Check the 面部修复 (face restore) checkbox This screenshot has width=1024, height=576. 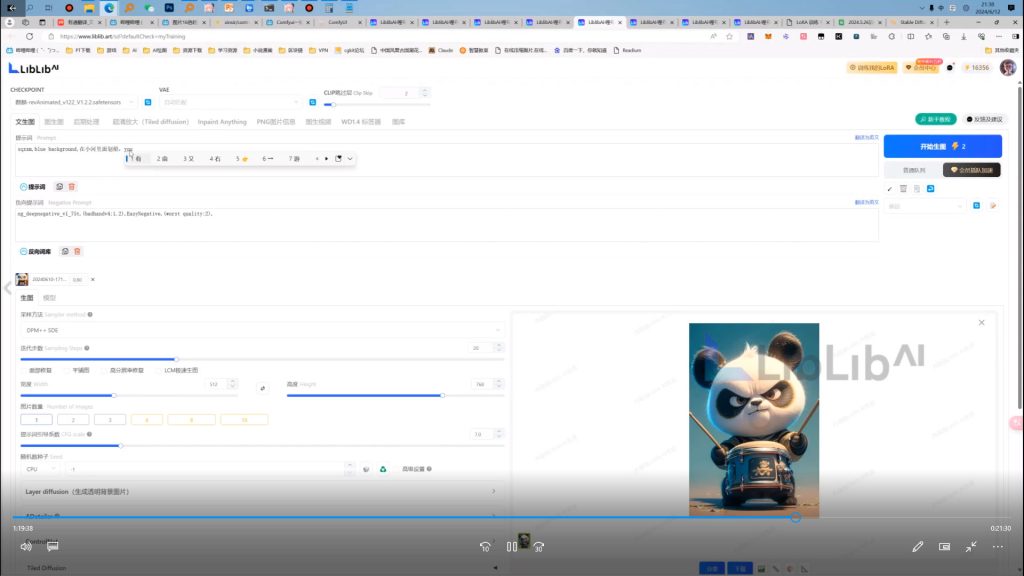coord(24,370)
